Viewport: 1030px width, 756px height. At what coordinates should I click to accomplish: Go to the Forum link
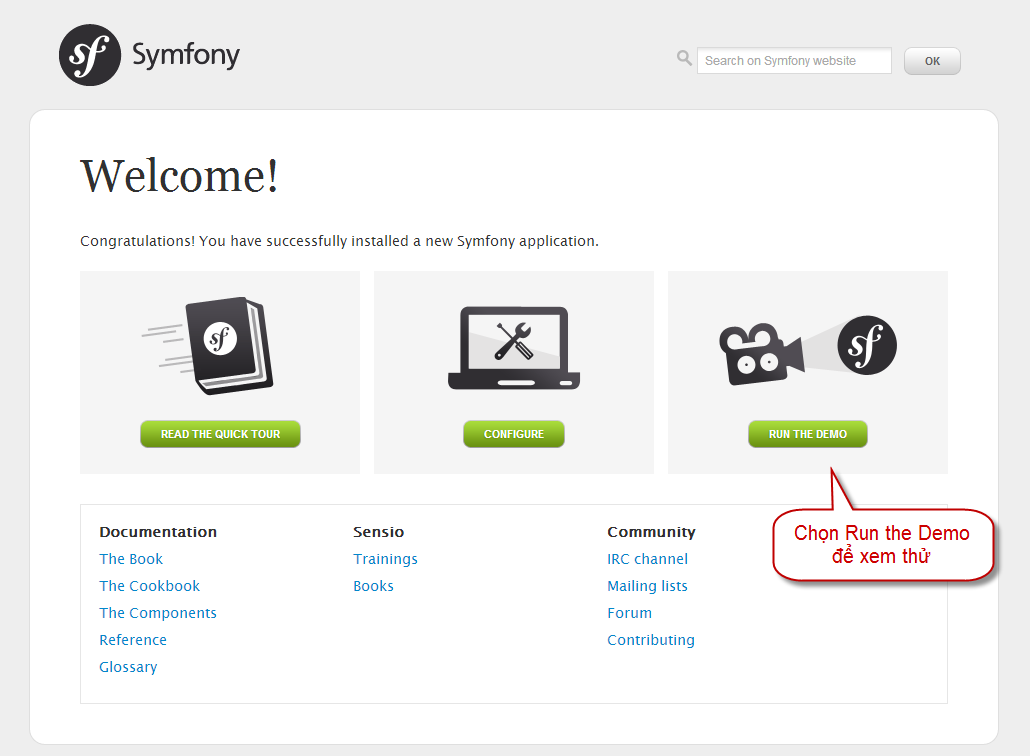point(629,613)
